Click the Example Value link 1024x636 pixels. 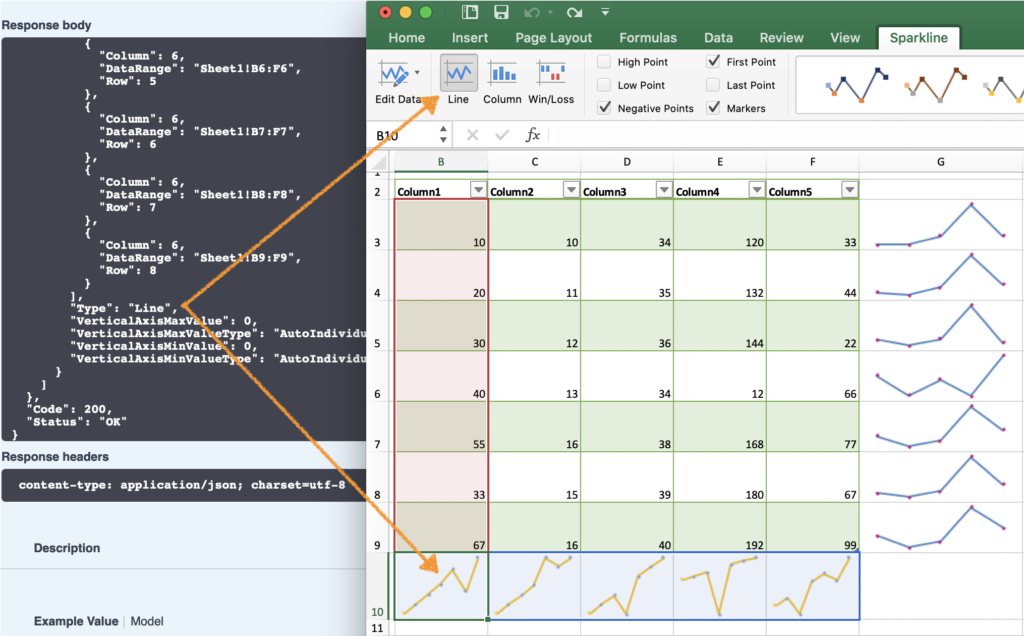[x=75, y=621]
